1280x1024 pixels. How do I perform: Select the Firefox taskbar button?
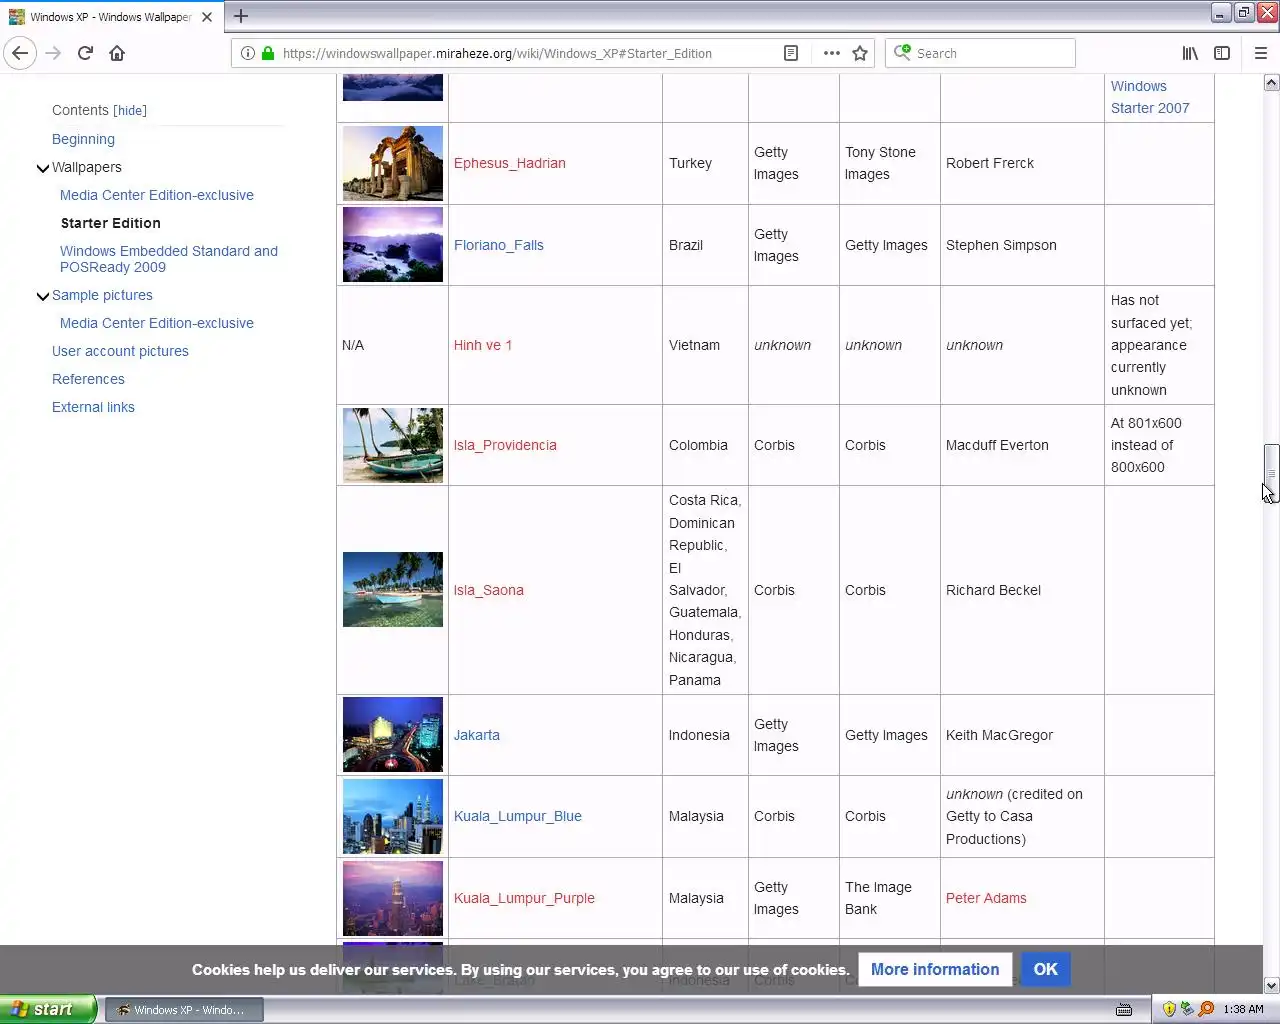[184, 1010]
